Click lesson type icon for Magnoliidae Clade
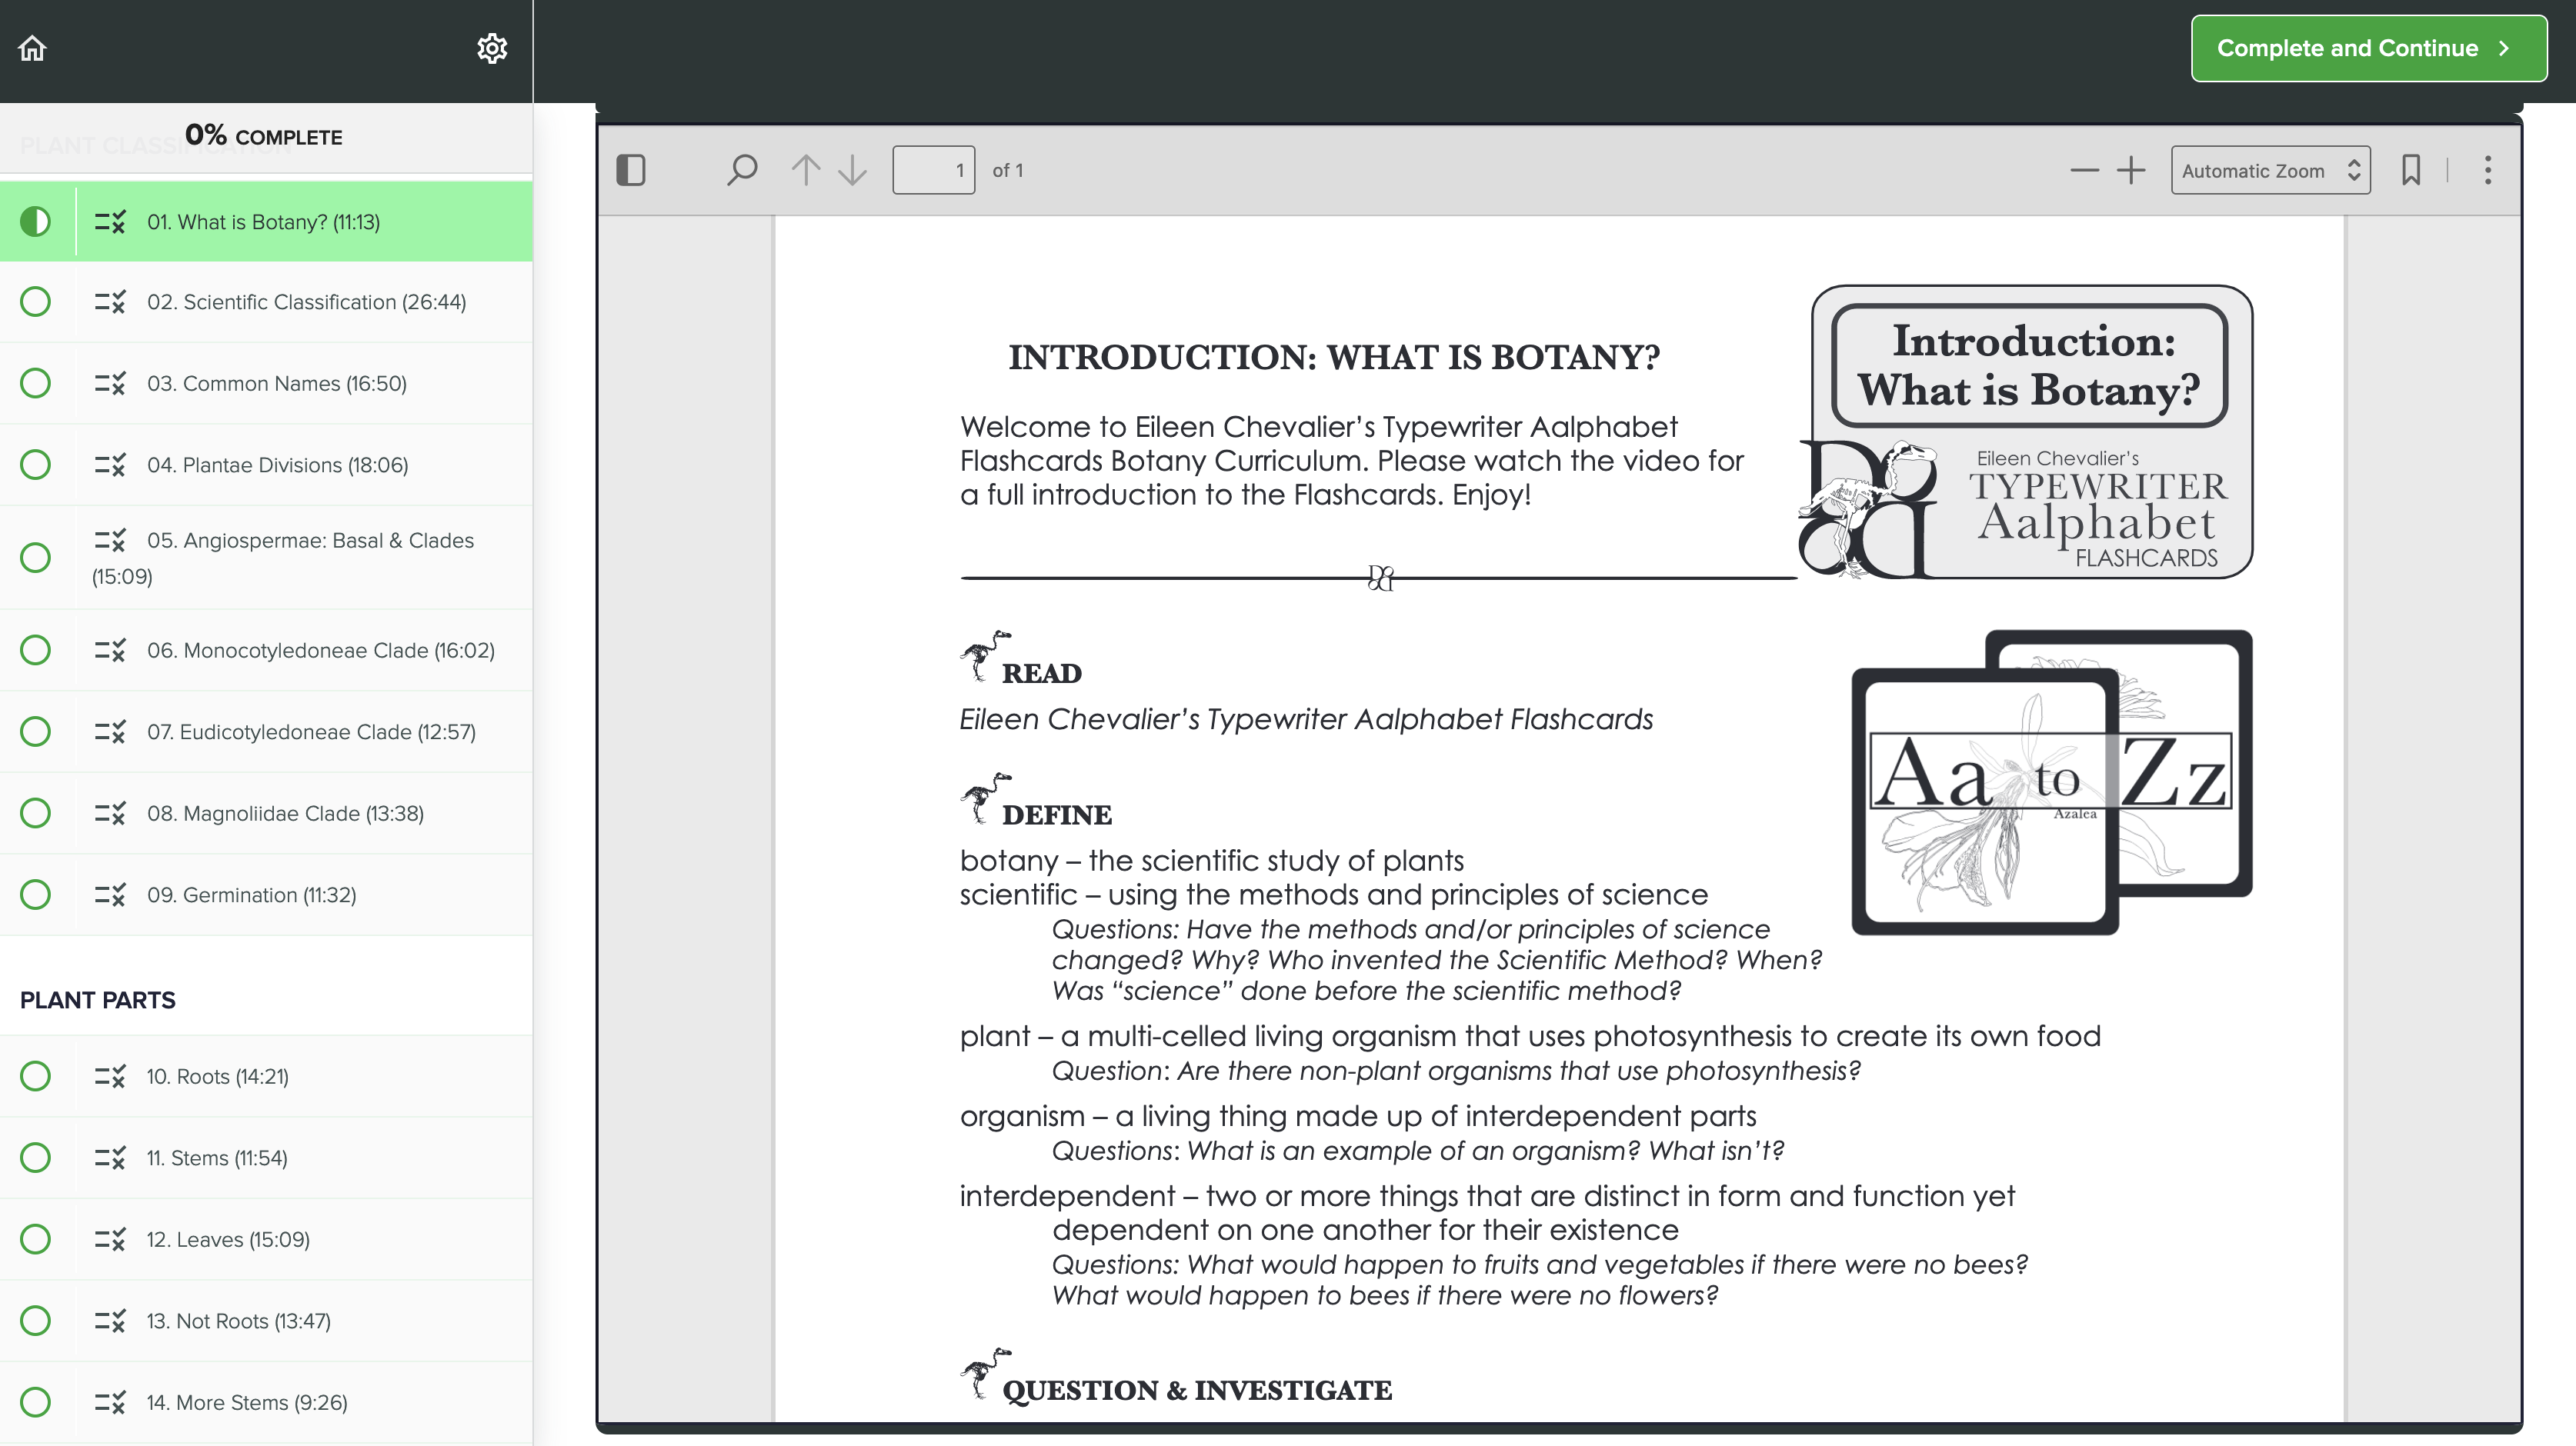 pyautogui.click(x=110, y=813)
